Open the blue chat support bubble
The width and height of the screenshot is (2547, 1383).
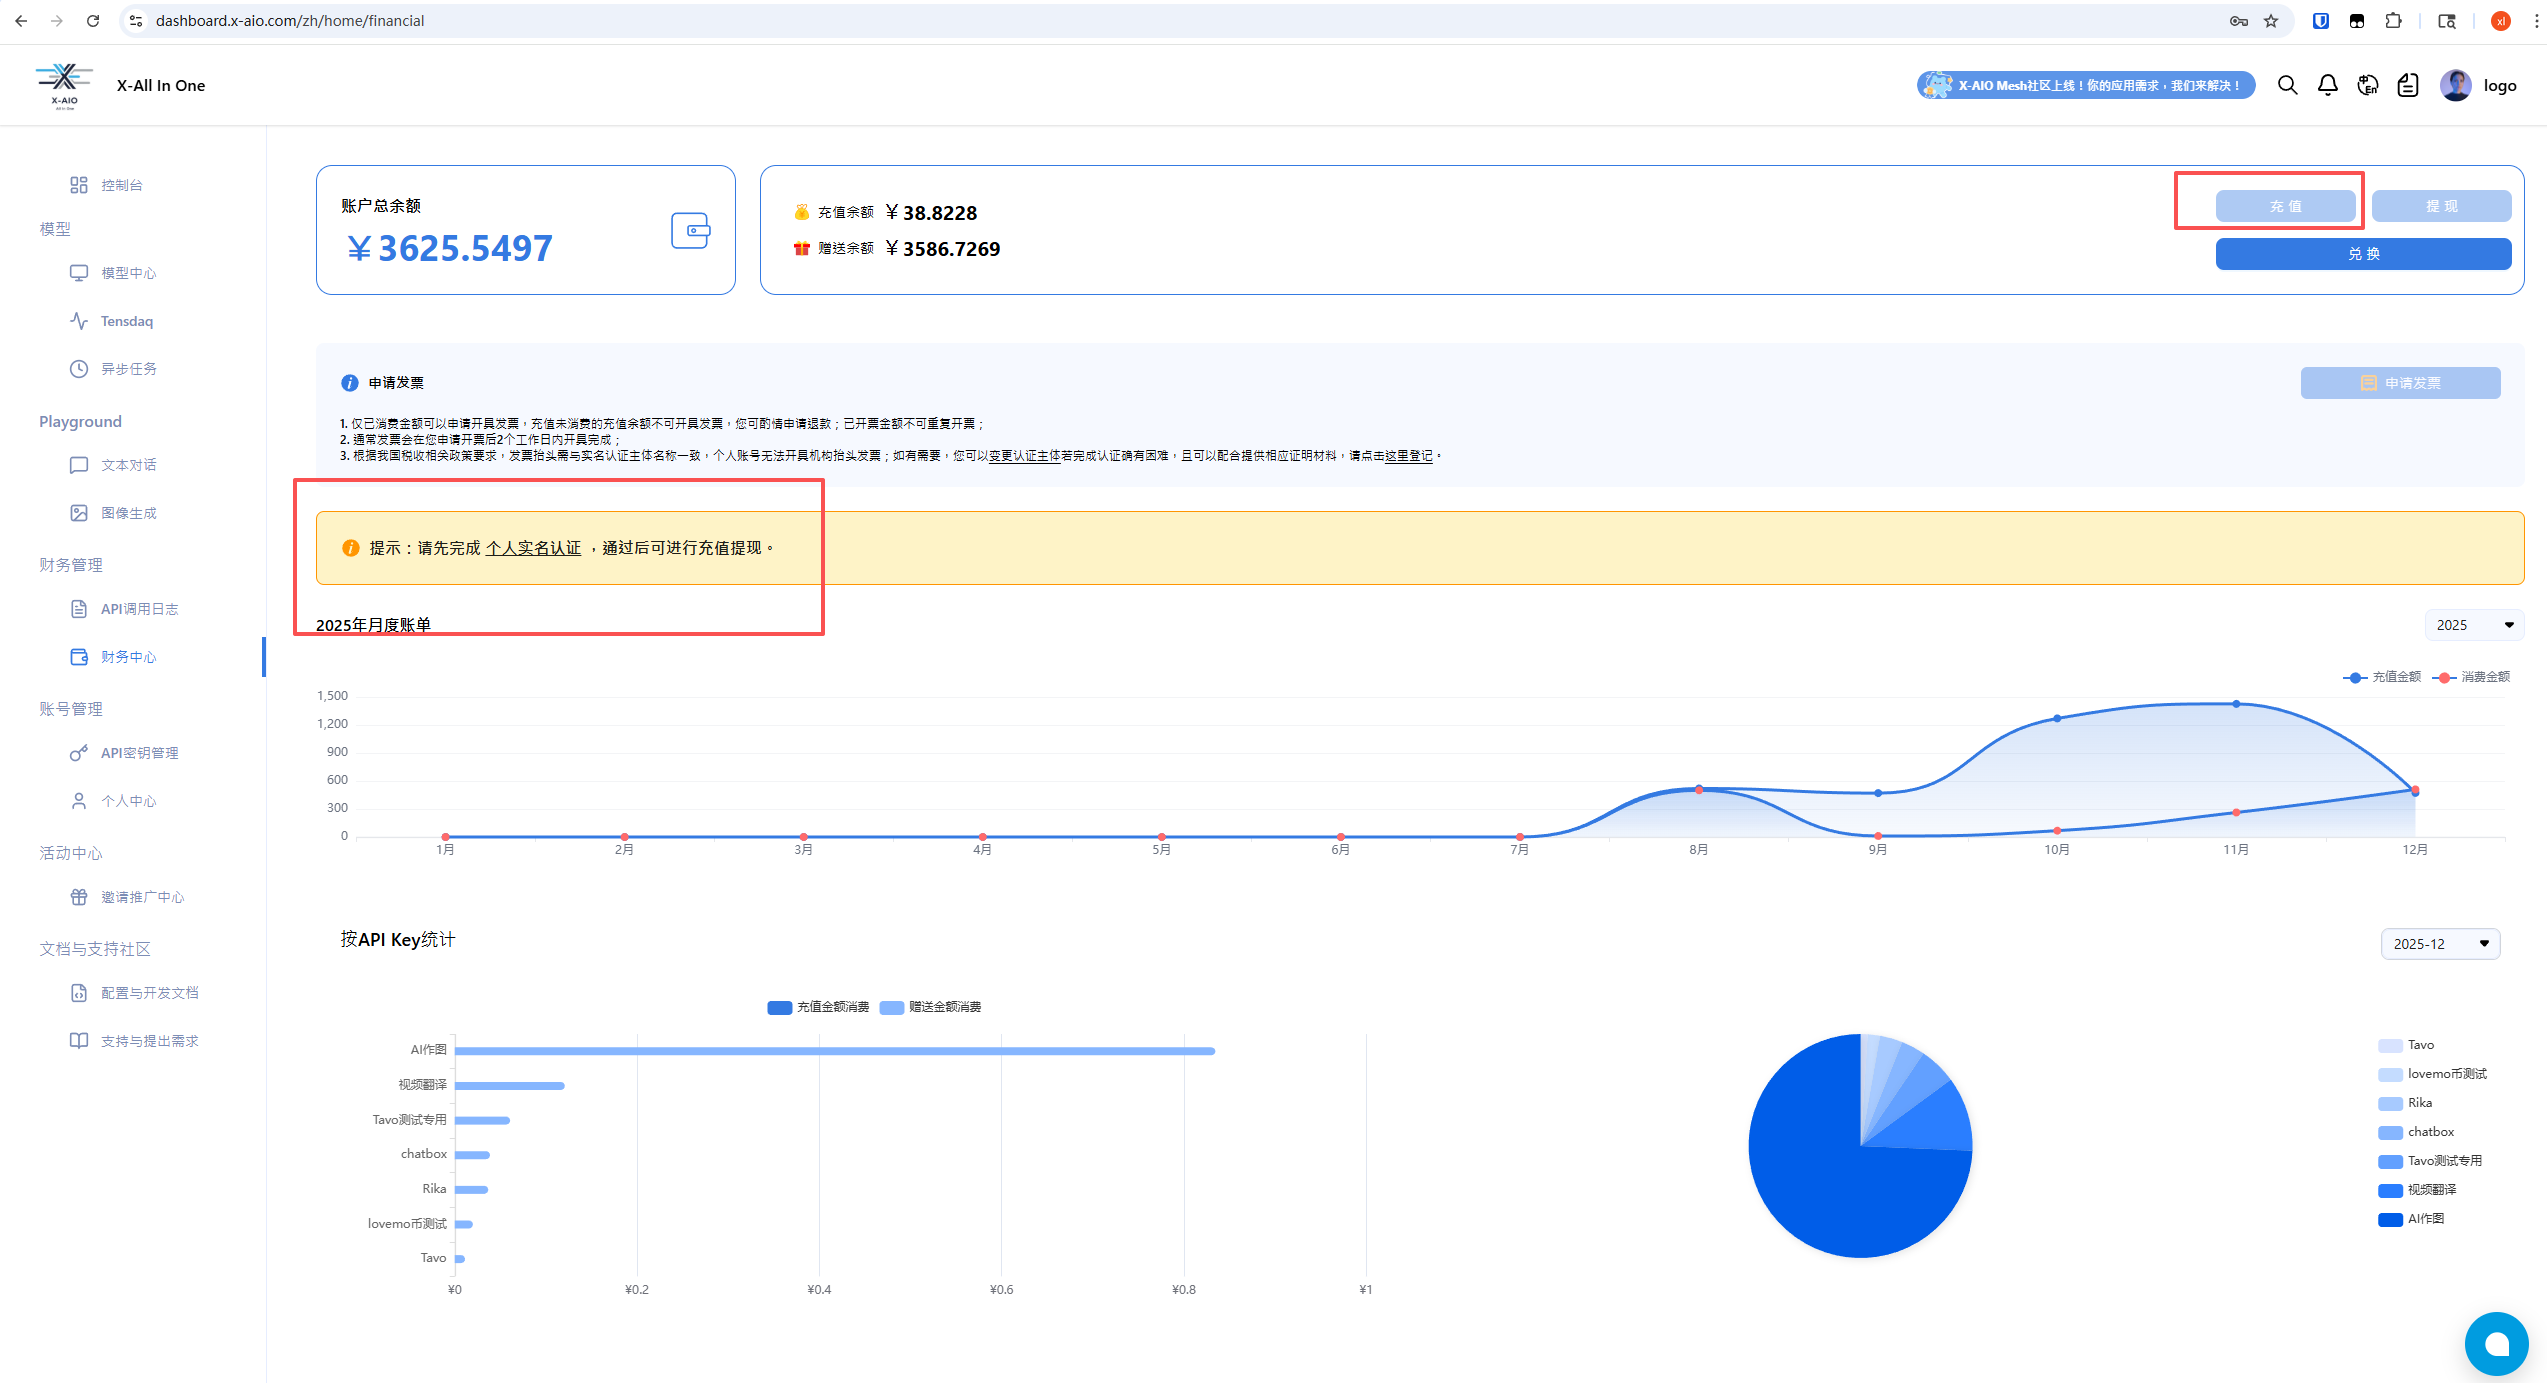[2495, 1343]
